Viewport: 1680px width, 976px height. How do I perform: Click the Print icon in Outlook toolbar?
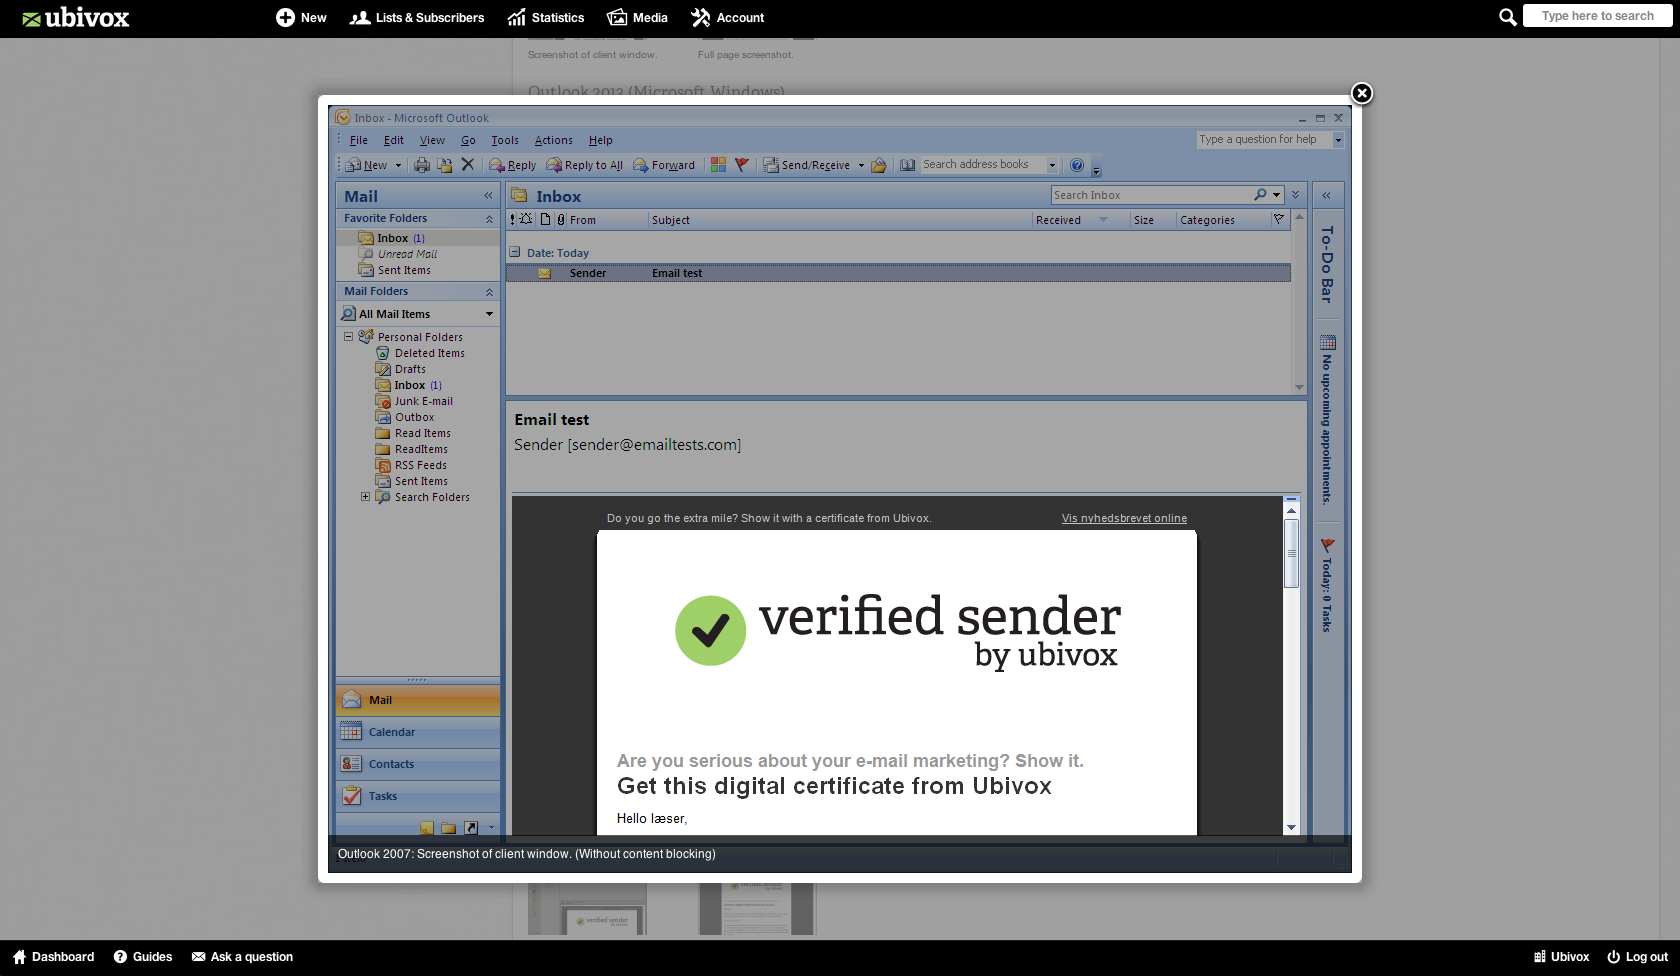tap(422, 165)
